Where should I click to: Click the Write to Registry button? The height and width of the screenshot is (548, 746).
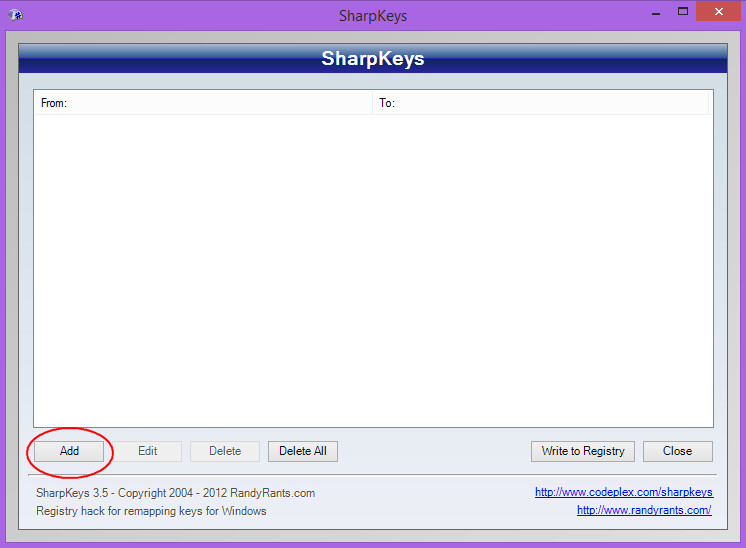583,451
